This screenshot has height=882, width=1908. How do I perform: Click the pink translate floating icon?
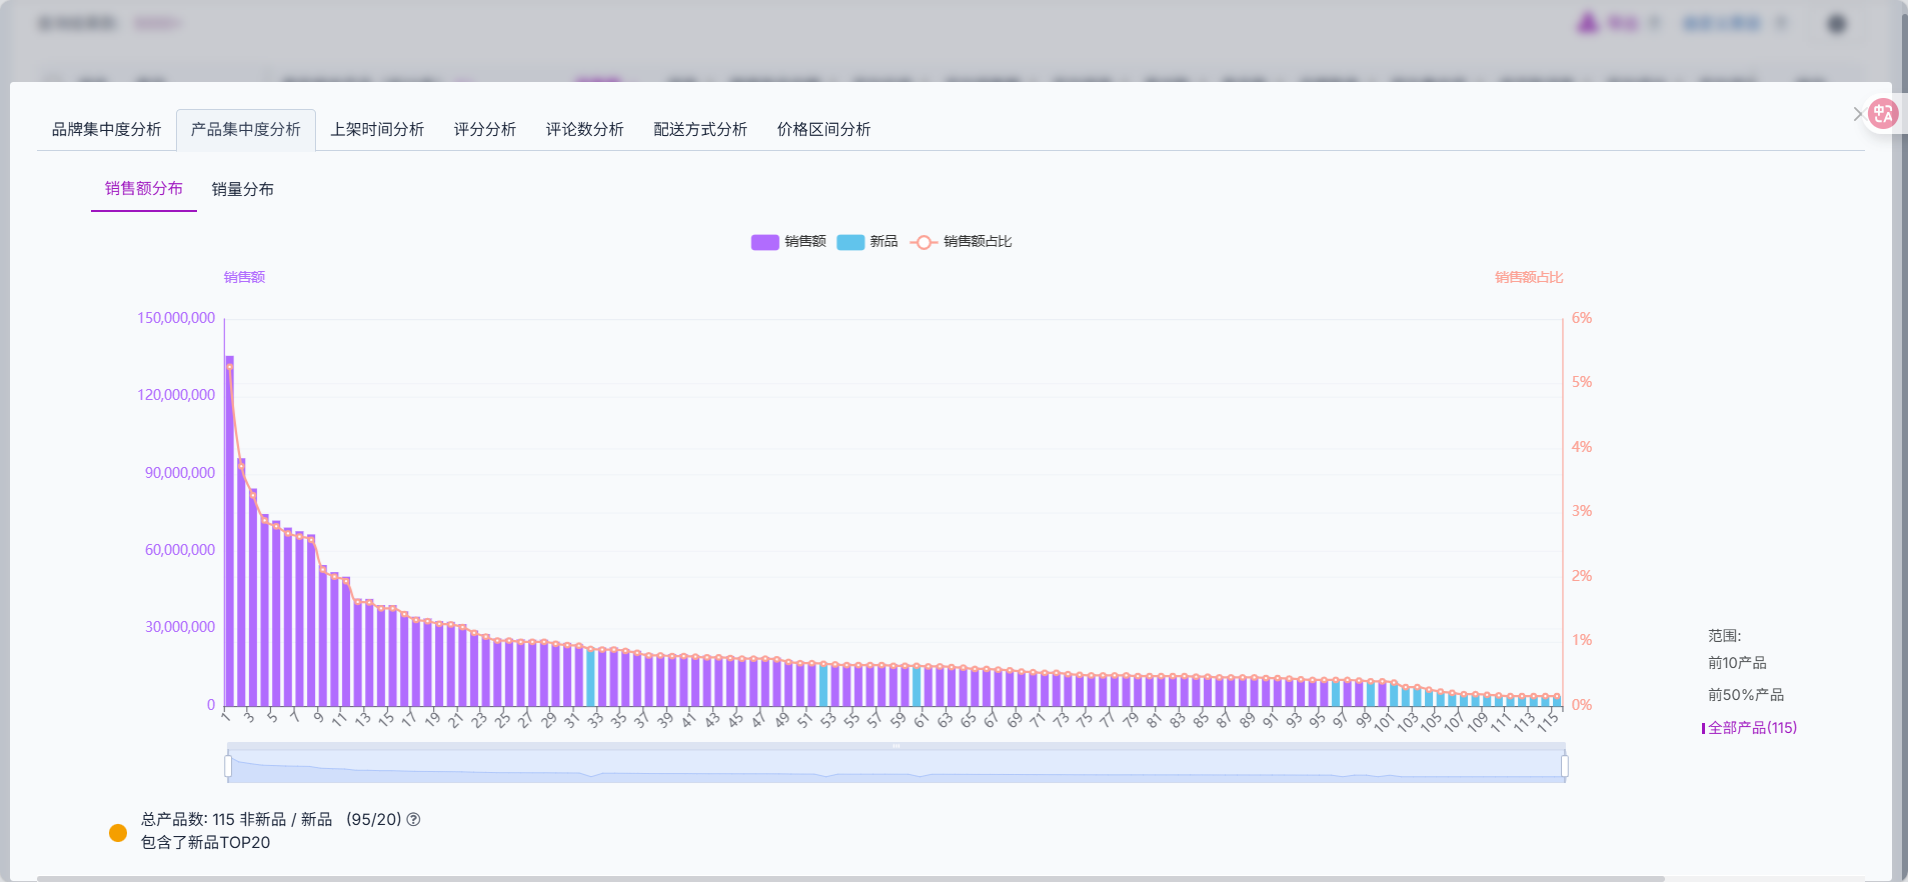[1883, 113]
